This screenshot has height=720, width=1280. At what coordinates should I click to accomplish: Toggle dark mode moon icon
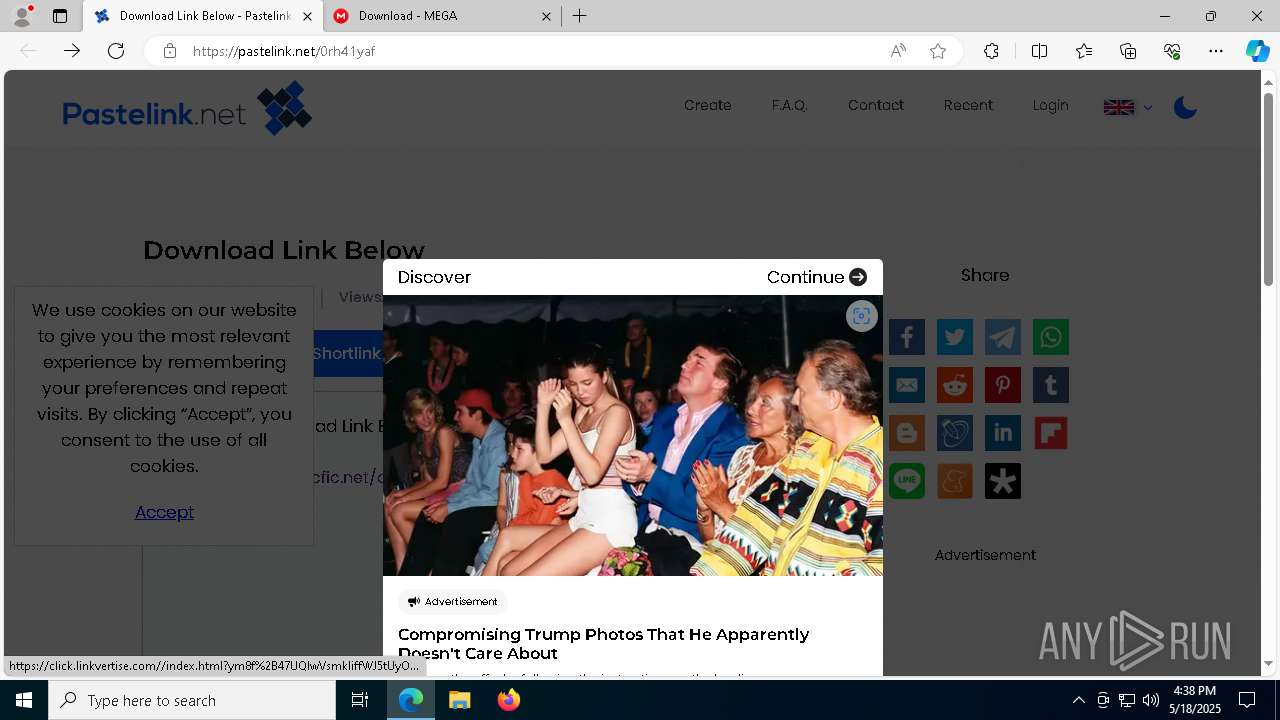pyautogui.click(x=1185, y=107)
